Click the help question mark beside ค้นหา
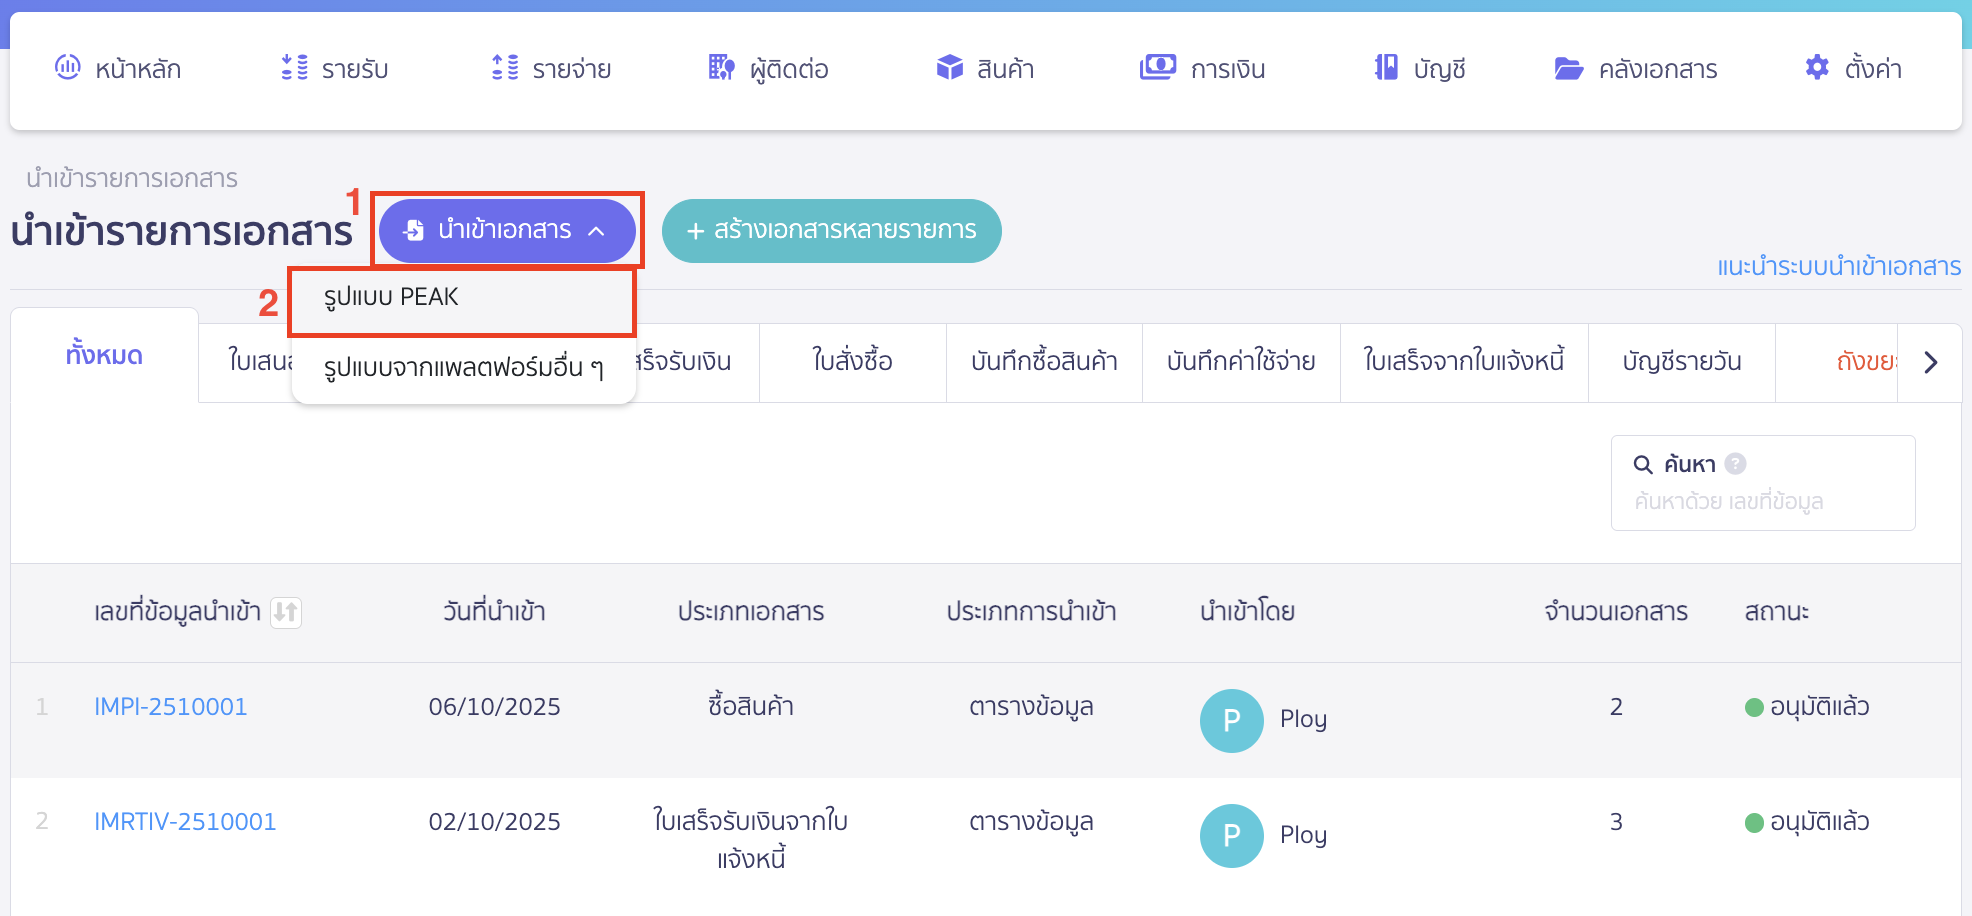This screenshot has width=1972, height=916. point(1737,464)
